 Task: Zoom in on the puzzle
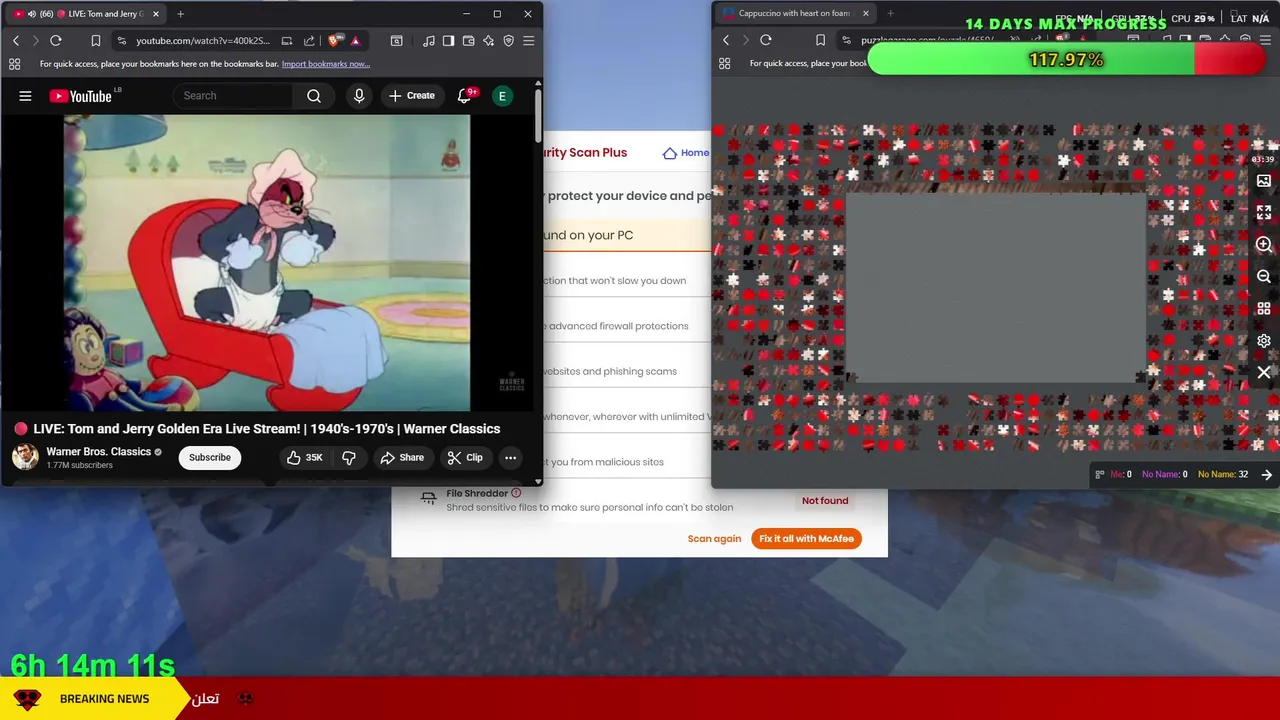pos(1264,245)
